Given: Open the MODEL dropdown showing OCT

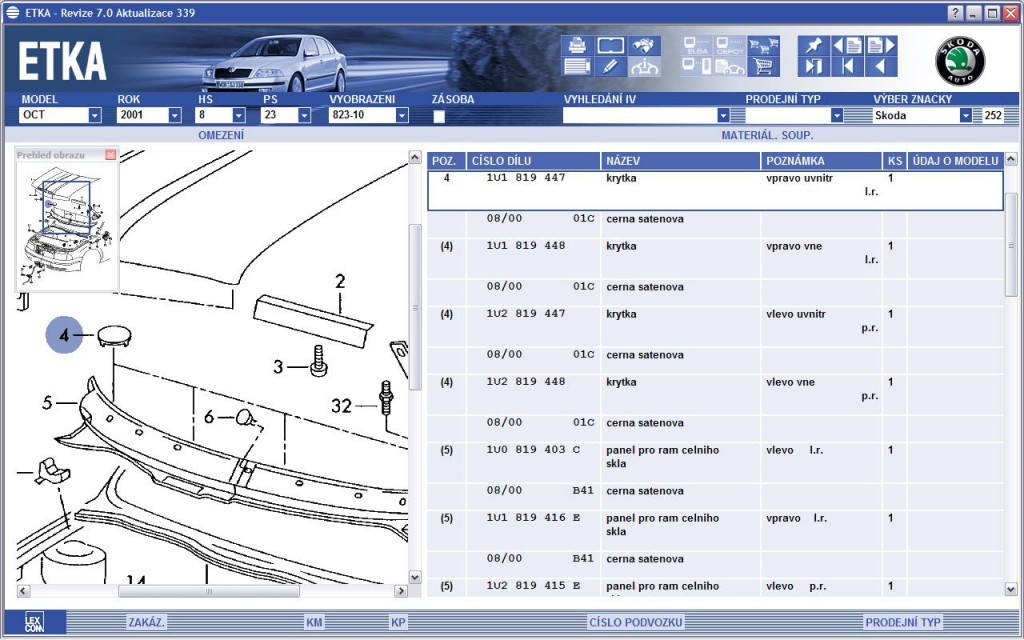Looking at the screenshot, I should [x=95, y=116].
